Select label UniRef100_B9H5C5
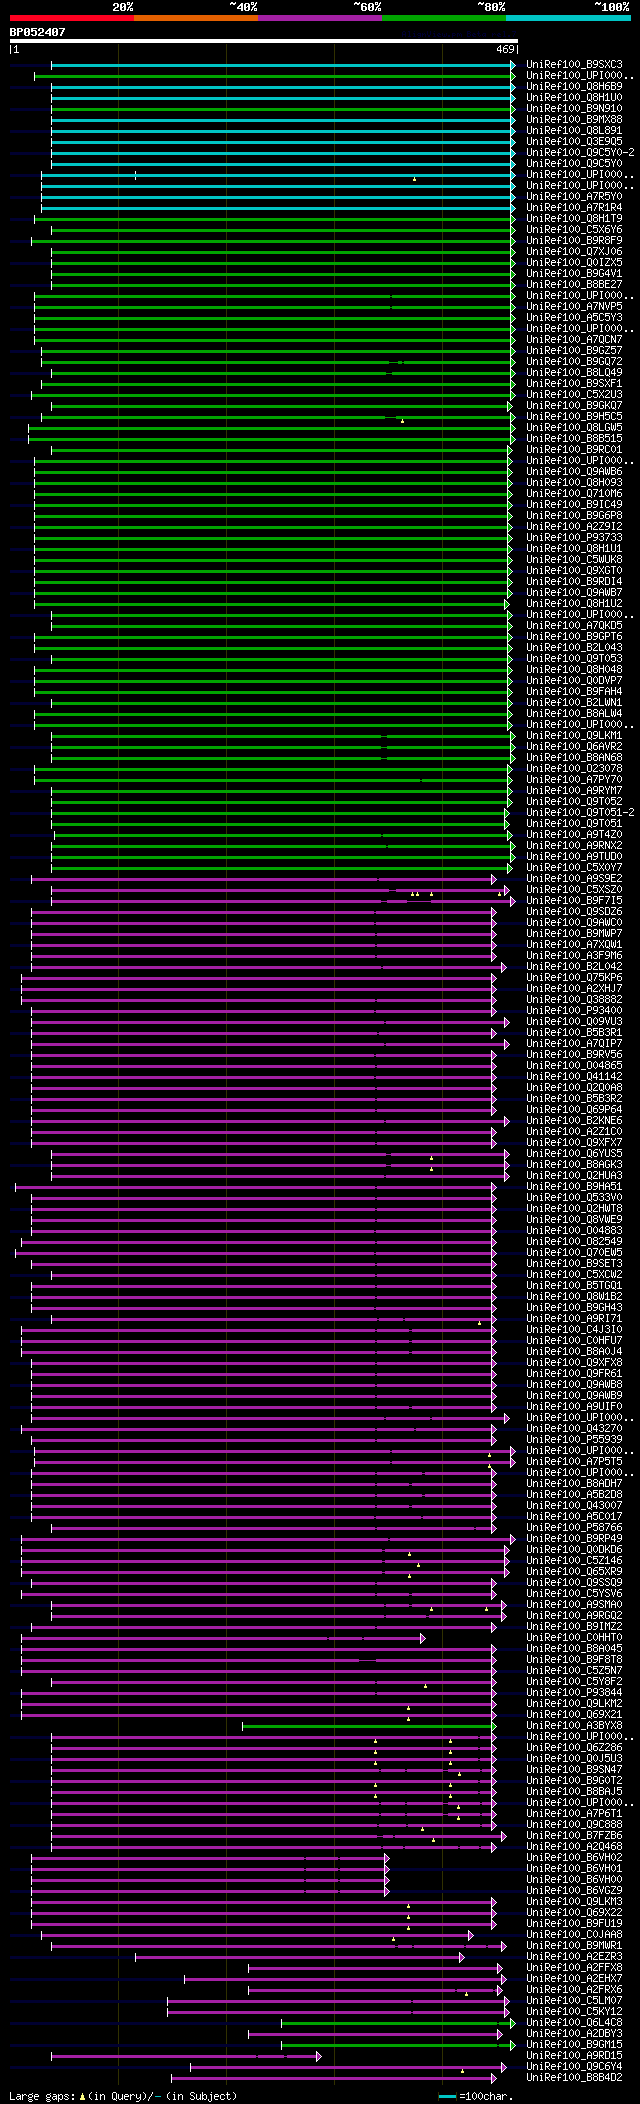 (574, 417)
